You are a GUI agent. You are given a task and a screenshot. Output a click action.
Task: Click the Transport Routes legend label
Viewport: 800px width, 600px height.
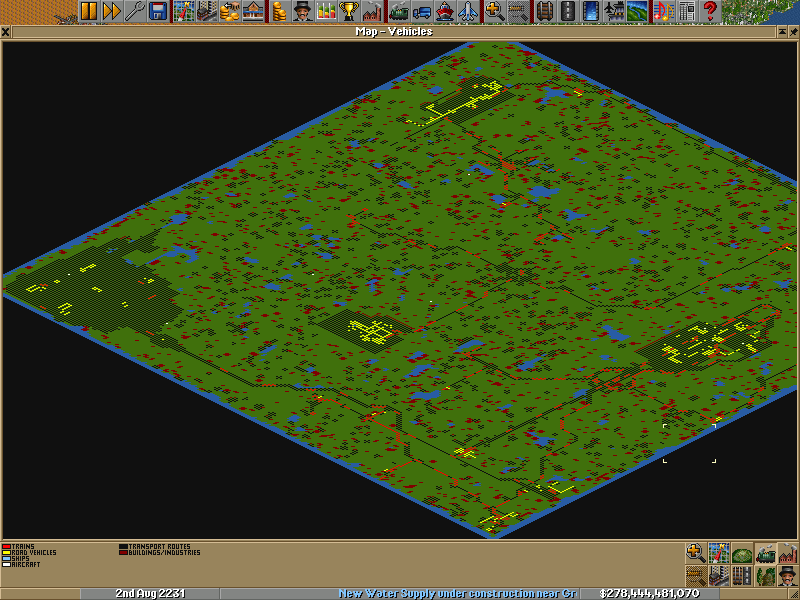(159, 546)
